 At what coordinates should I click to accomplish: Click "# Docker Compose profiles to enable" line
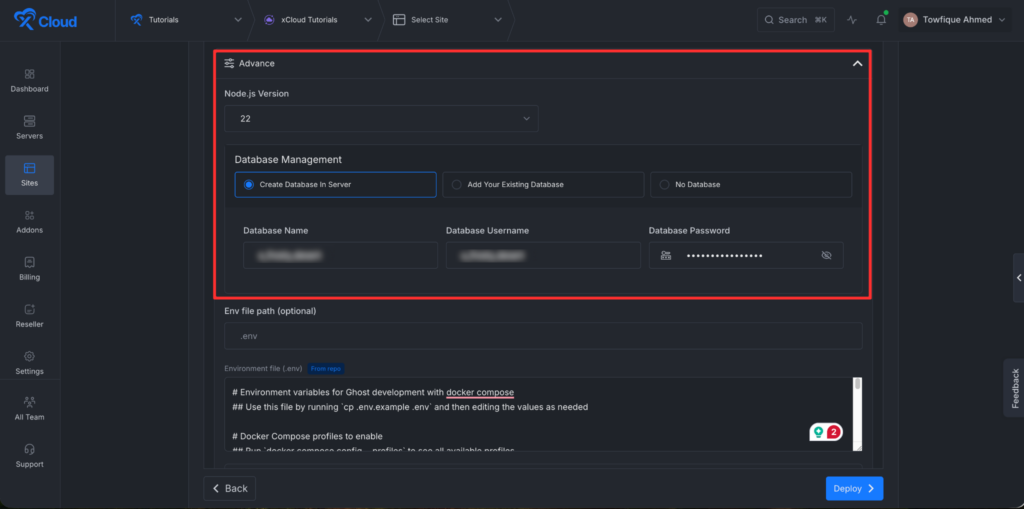point(307,436)
